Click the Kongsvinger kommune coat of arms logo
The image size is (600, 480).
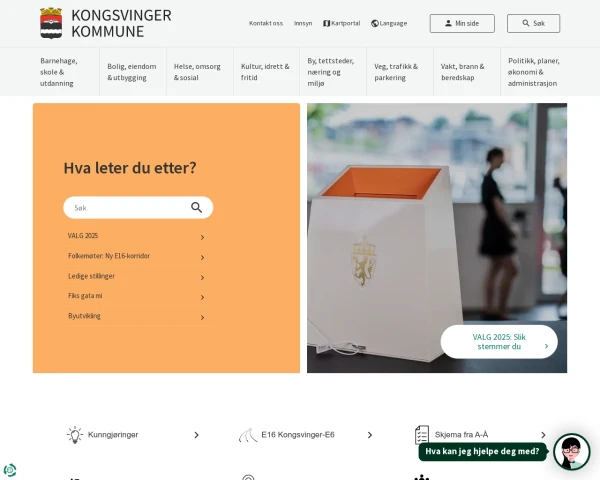51,23
